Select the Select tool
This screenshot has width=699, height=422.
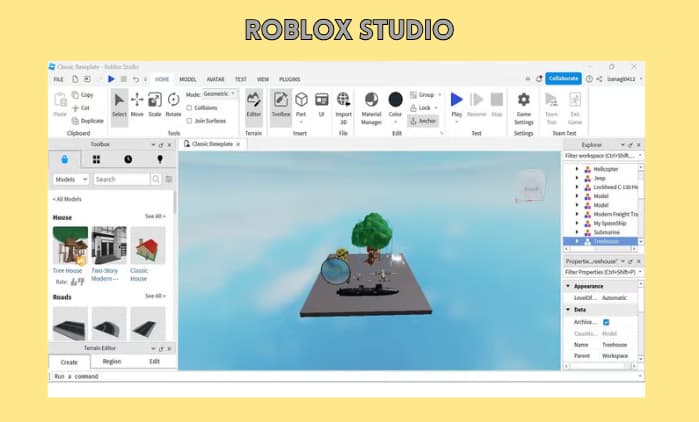[119, 106]
